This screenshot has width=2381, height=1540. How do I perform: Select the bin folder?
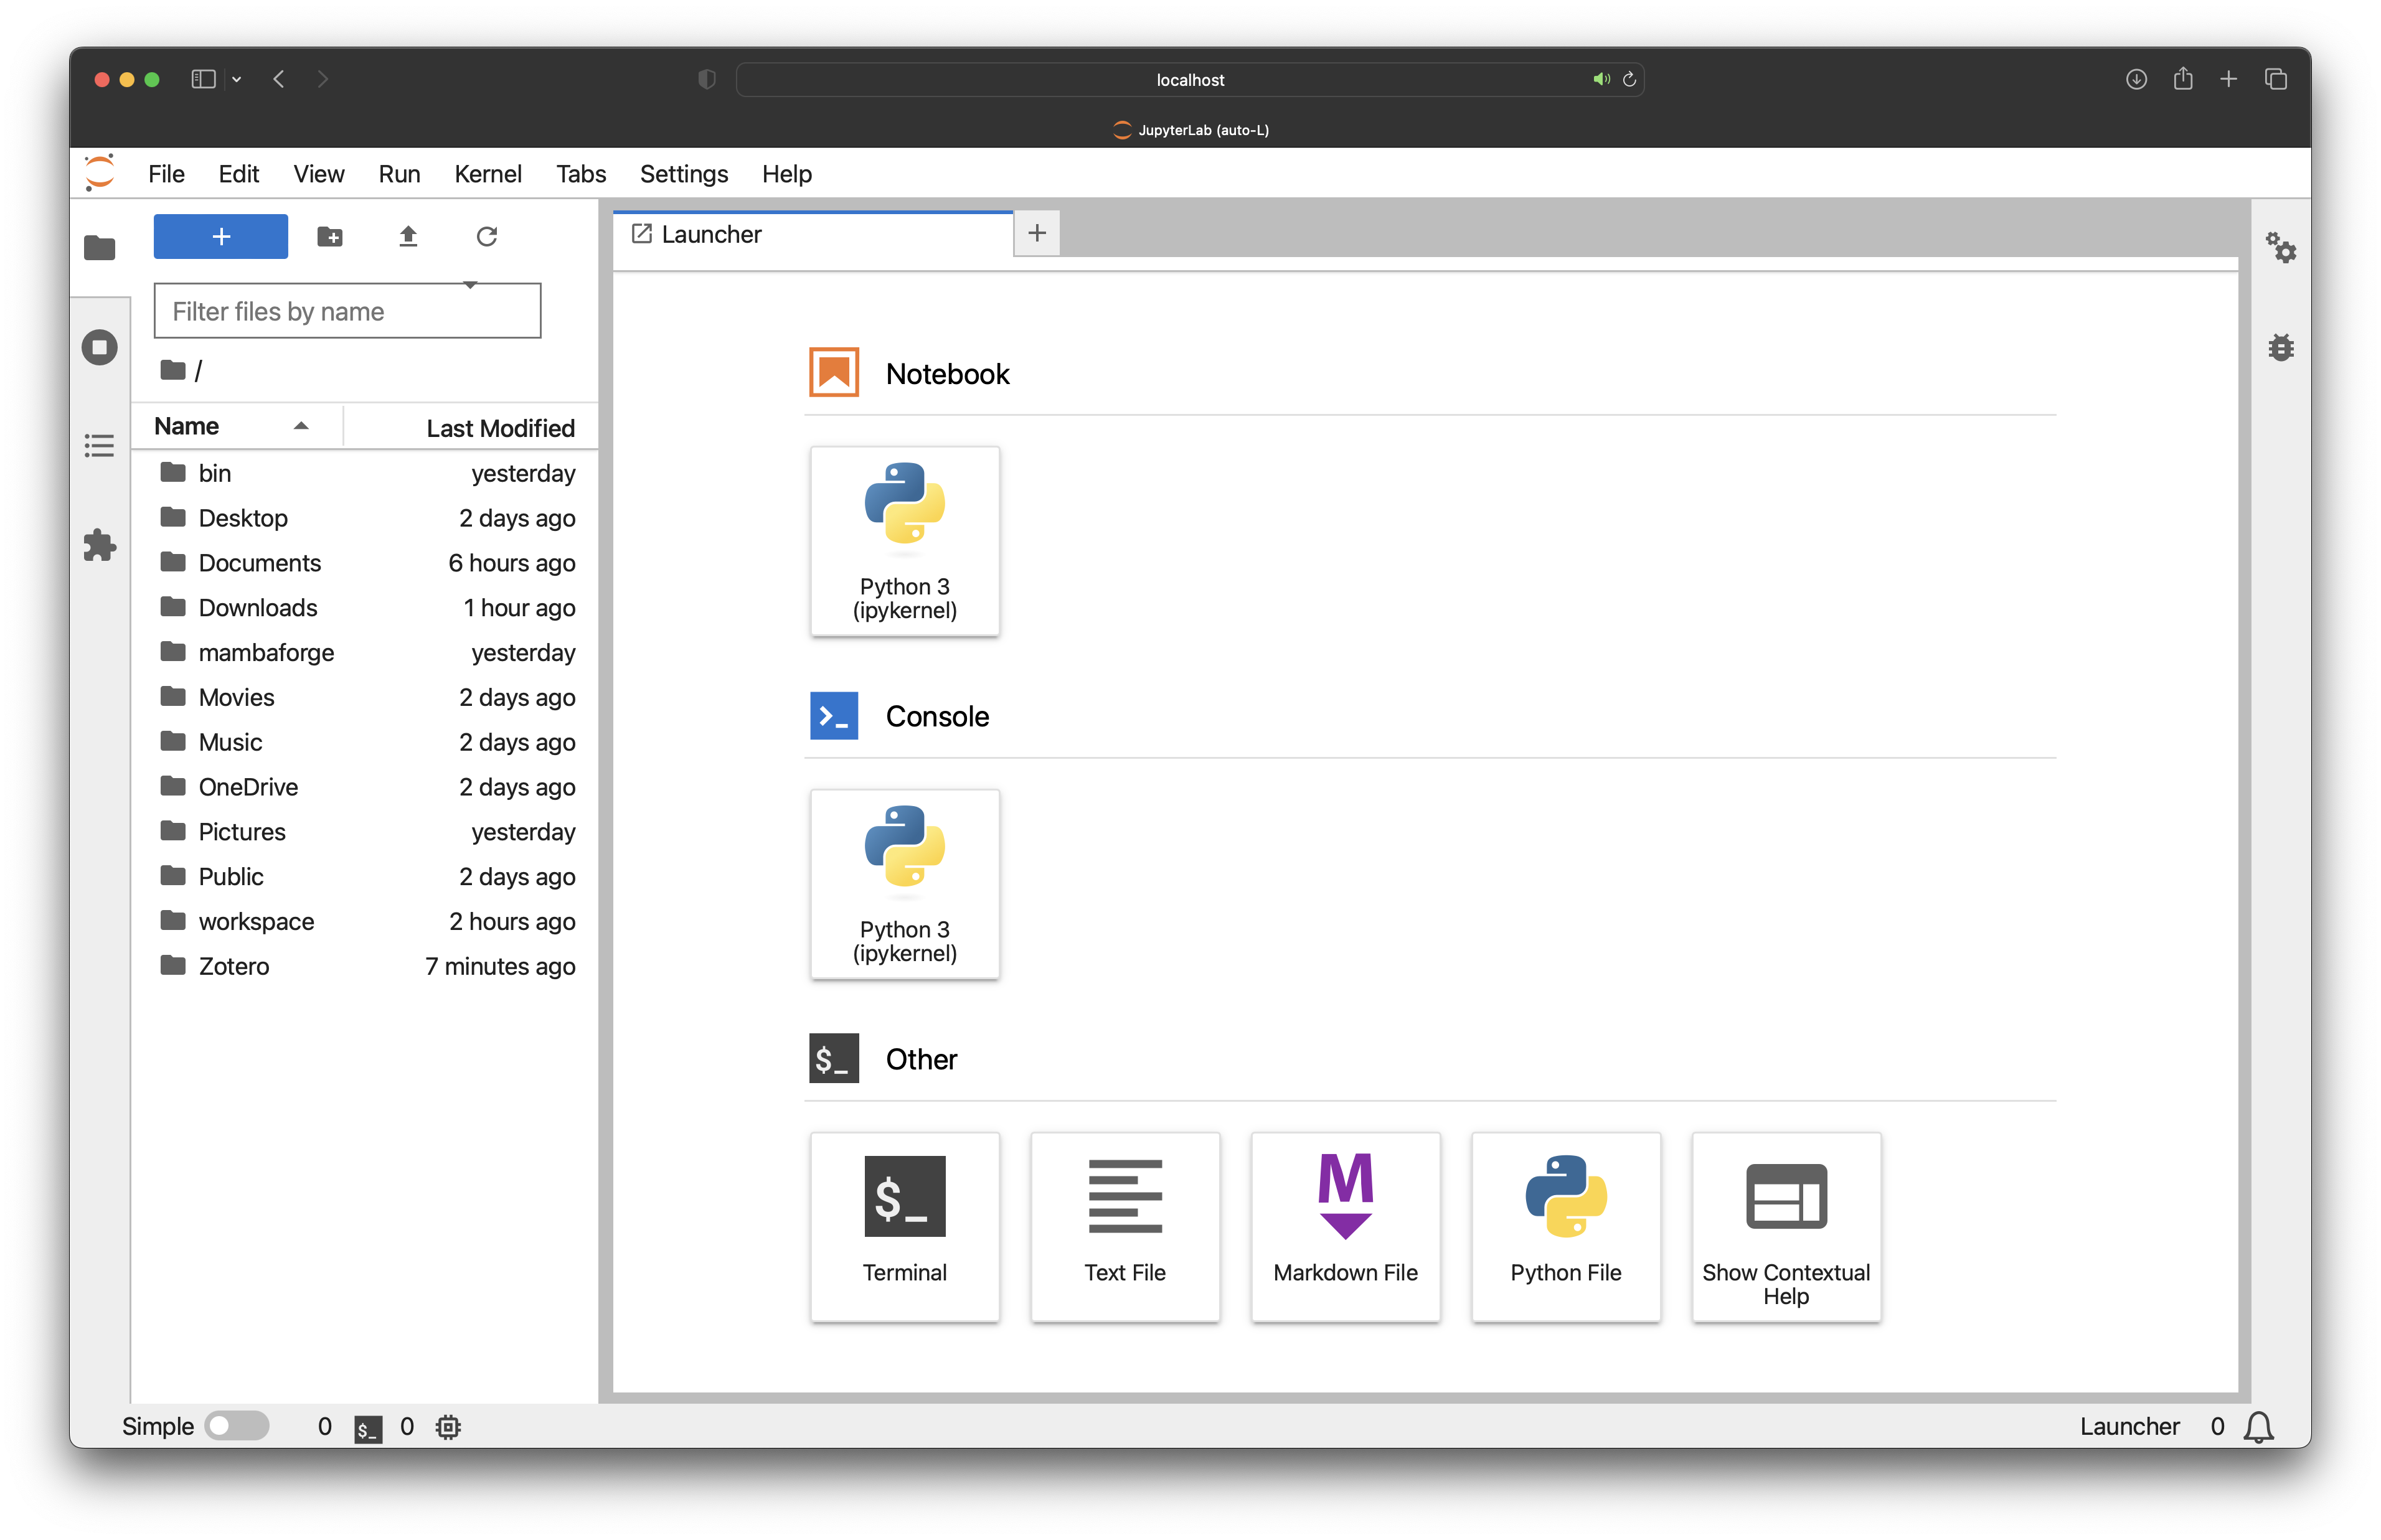tap(366, 473)
